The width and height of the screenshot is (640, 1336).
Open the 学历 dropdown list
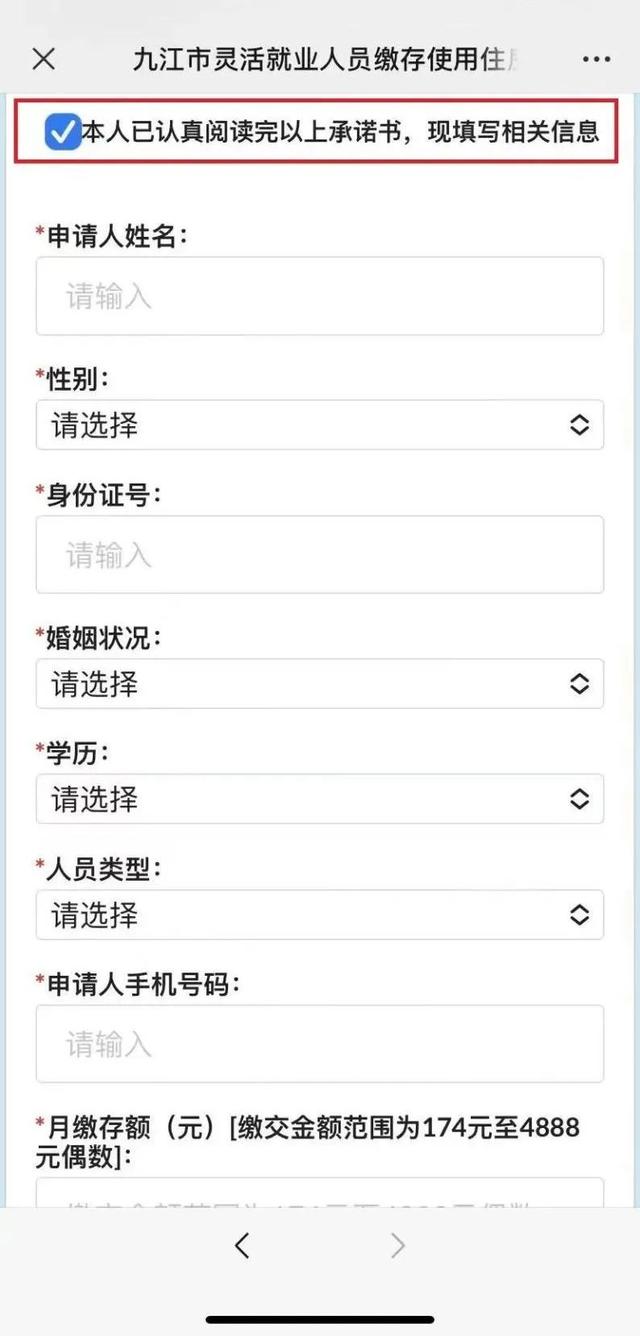[x=319, y=799]
